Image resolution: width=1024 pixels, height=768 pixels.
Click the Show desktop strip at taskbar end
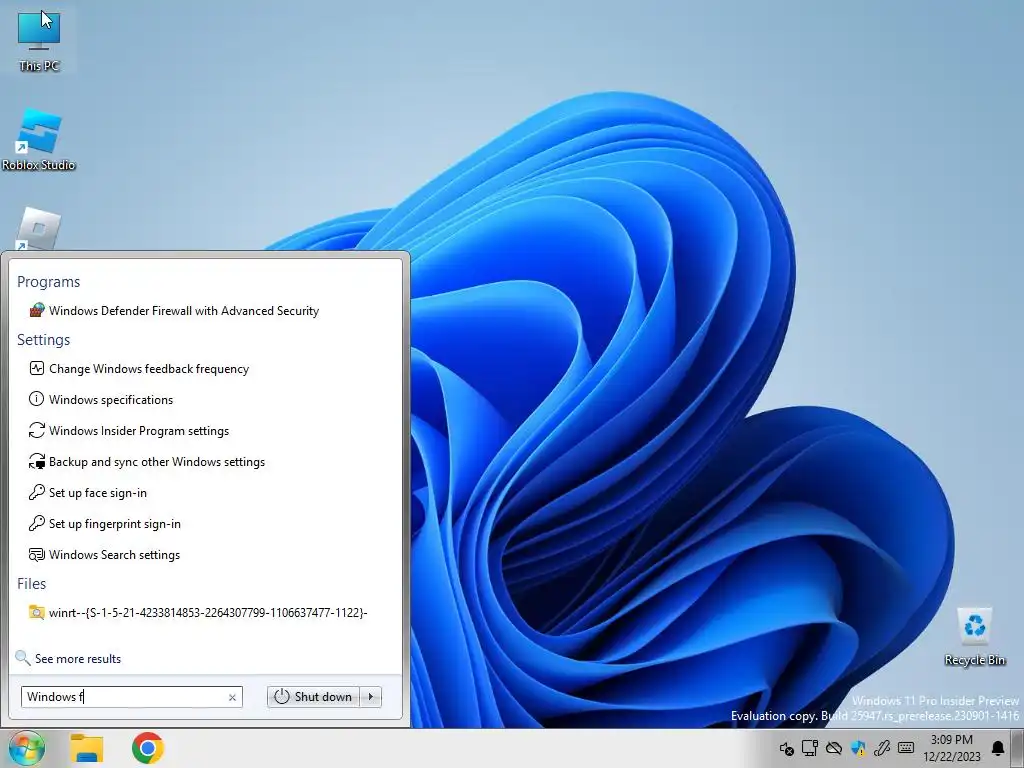point(1017,748)
